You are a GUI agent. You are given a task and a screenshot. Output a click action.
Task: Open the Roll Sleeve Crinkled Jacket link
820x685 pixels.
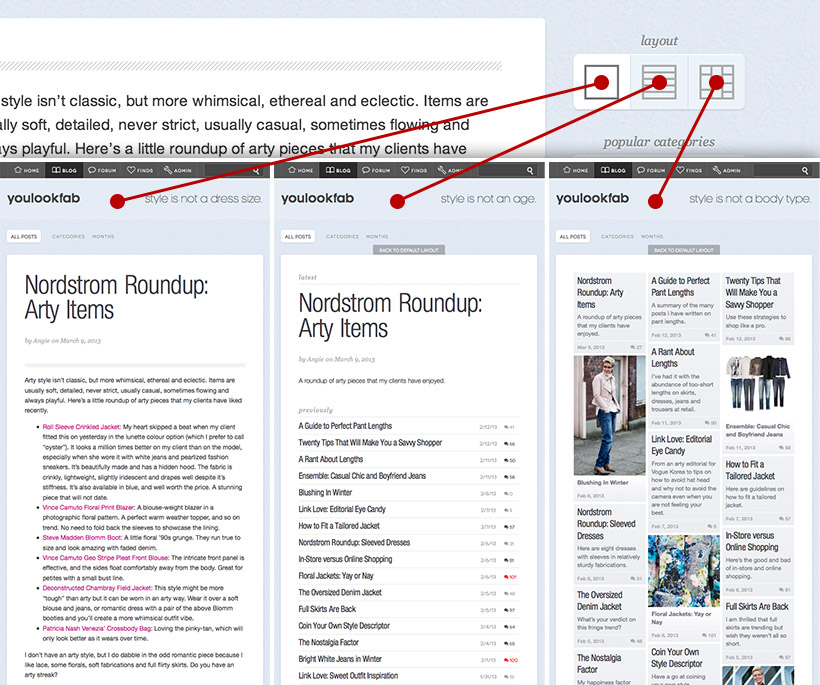pyautogui.click(x=70, y=427)
